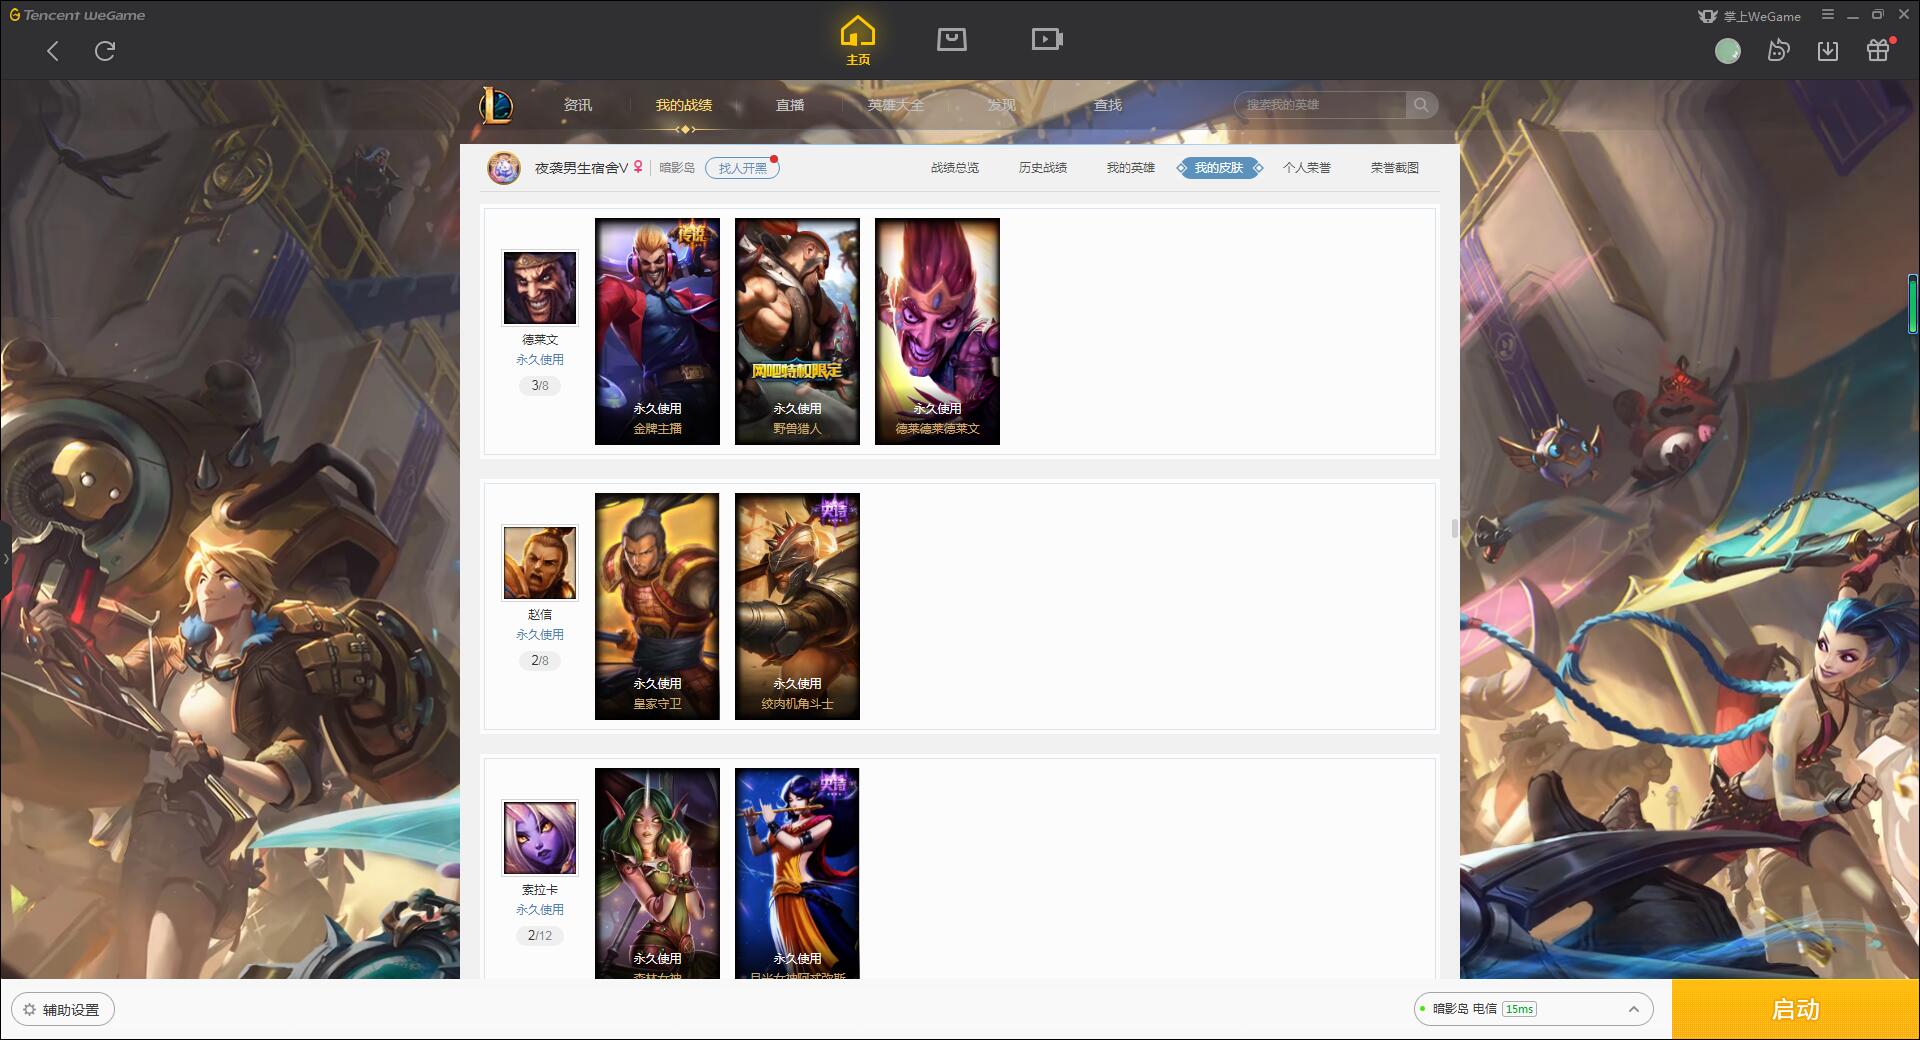Screen dimensions: 1920x1040
Task: Click the 夜袭男生宿舍V username
Action: [582, 168]
